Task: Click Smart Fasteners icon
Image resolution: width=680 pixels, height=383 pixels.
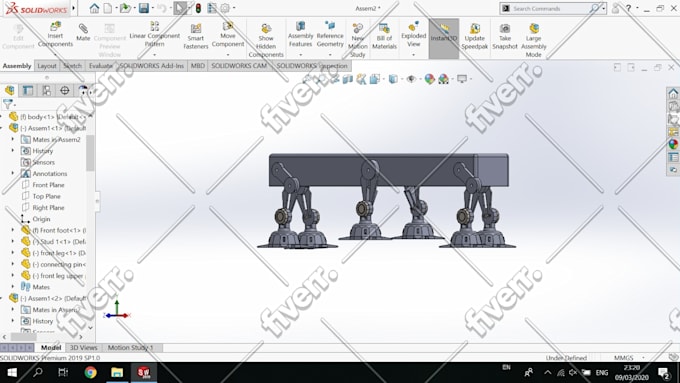Action: click(x=196, y=36)
